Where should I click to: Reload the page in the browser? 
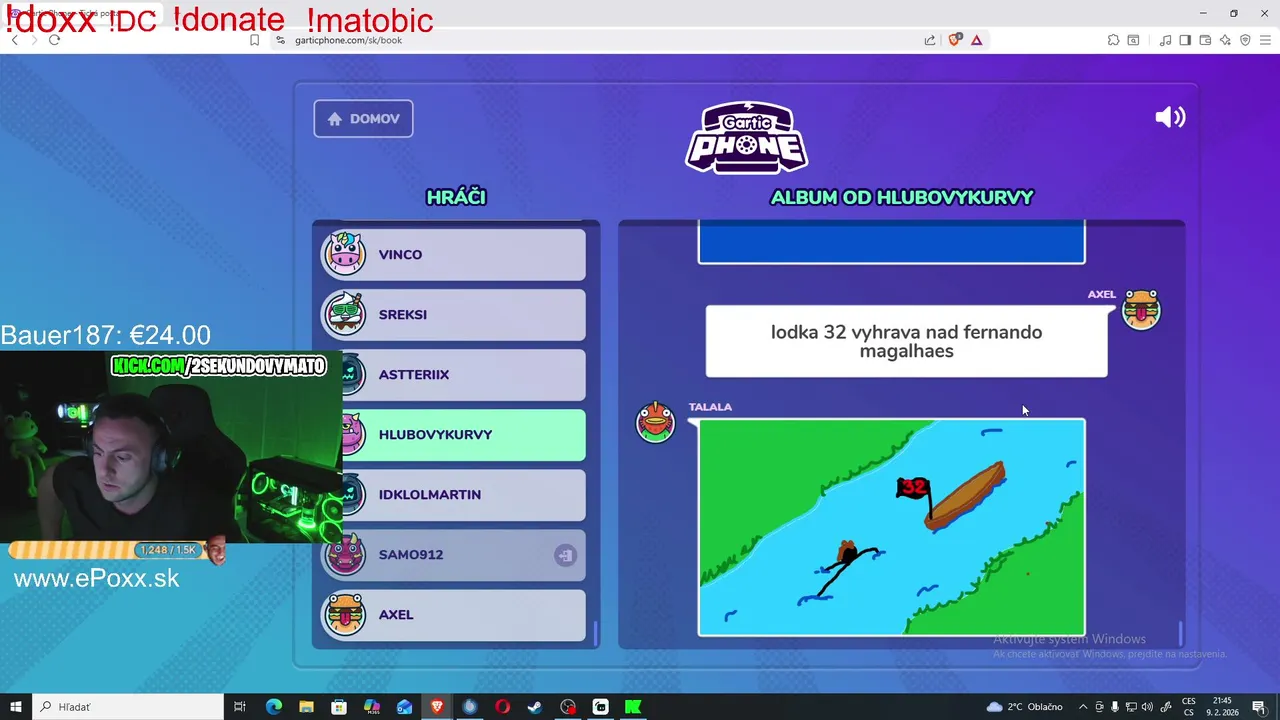pyautogui.click(x=54, y=40)
